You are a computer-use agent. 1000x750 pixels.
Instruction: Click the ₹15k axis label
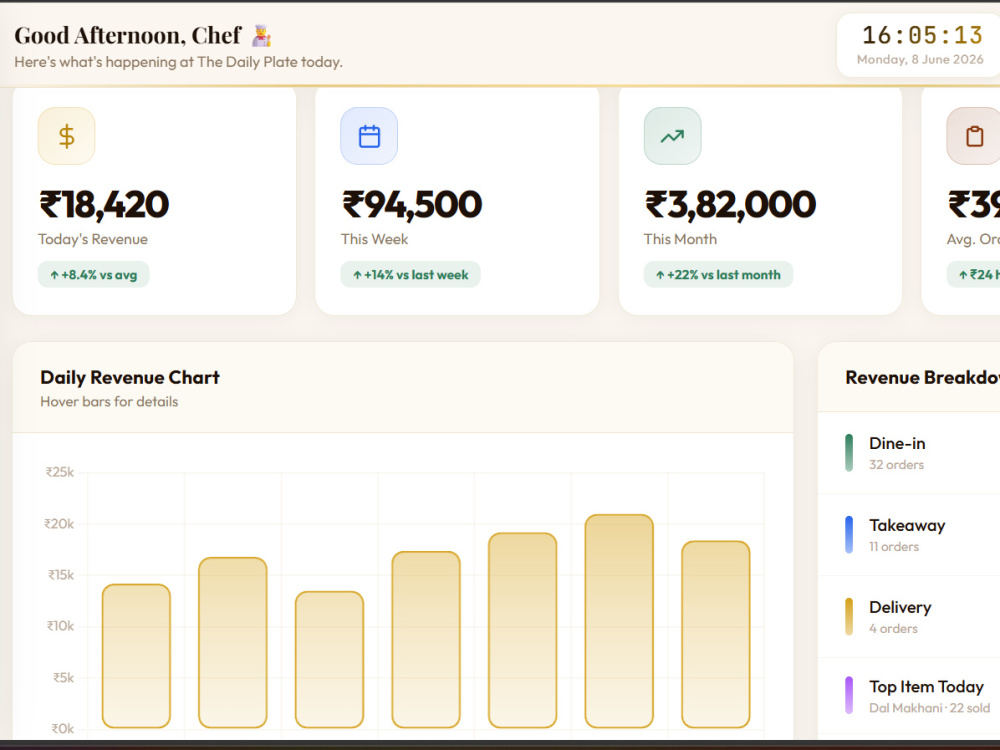(61, 575)
